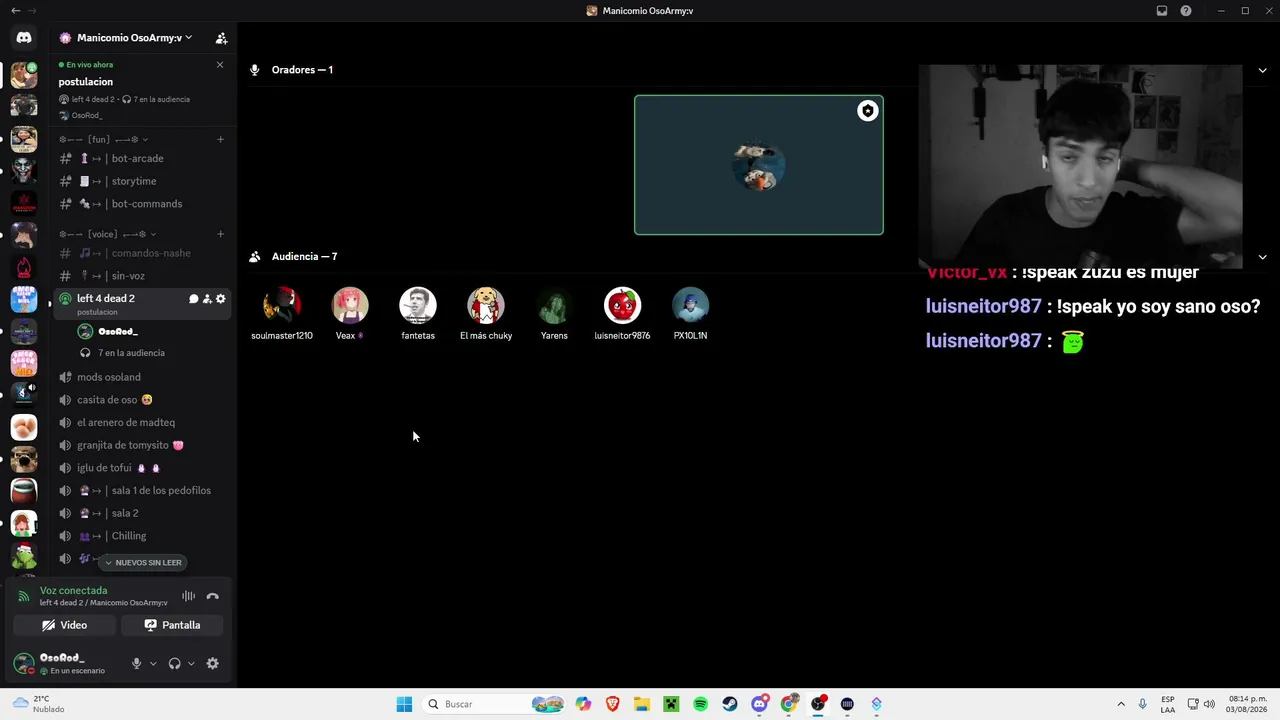
Task: Join granjita de tomysito voice channel
Action: pyautogui.click(x=142, y=445)
